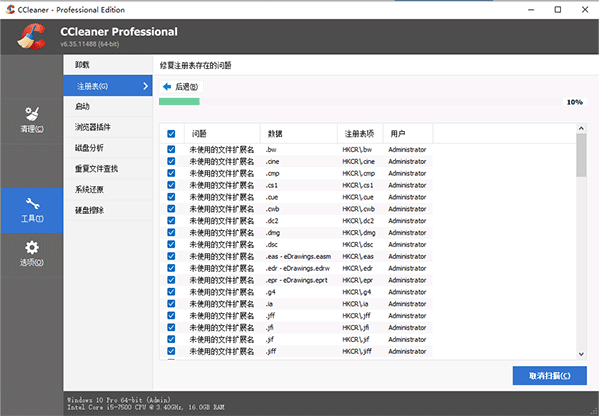
Task: Click scrollbar up arrow in results list
Action: point(581,128)
